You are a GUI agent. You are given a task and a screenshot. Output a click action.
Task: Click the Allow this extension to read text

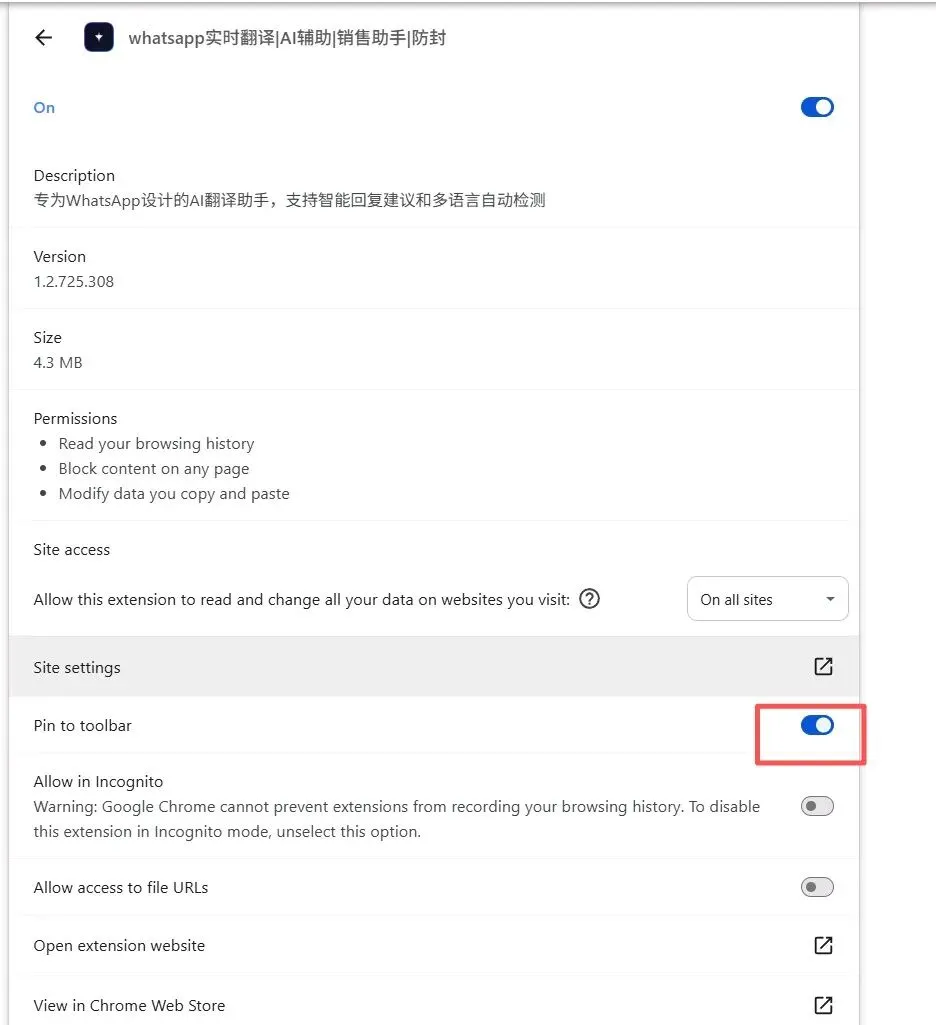[x=301, y=599]
